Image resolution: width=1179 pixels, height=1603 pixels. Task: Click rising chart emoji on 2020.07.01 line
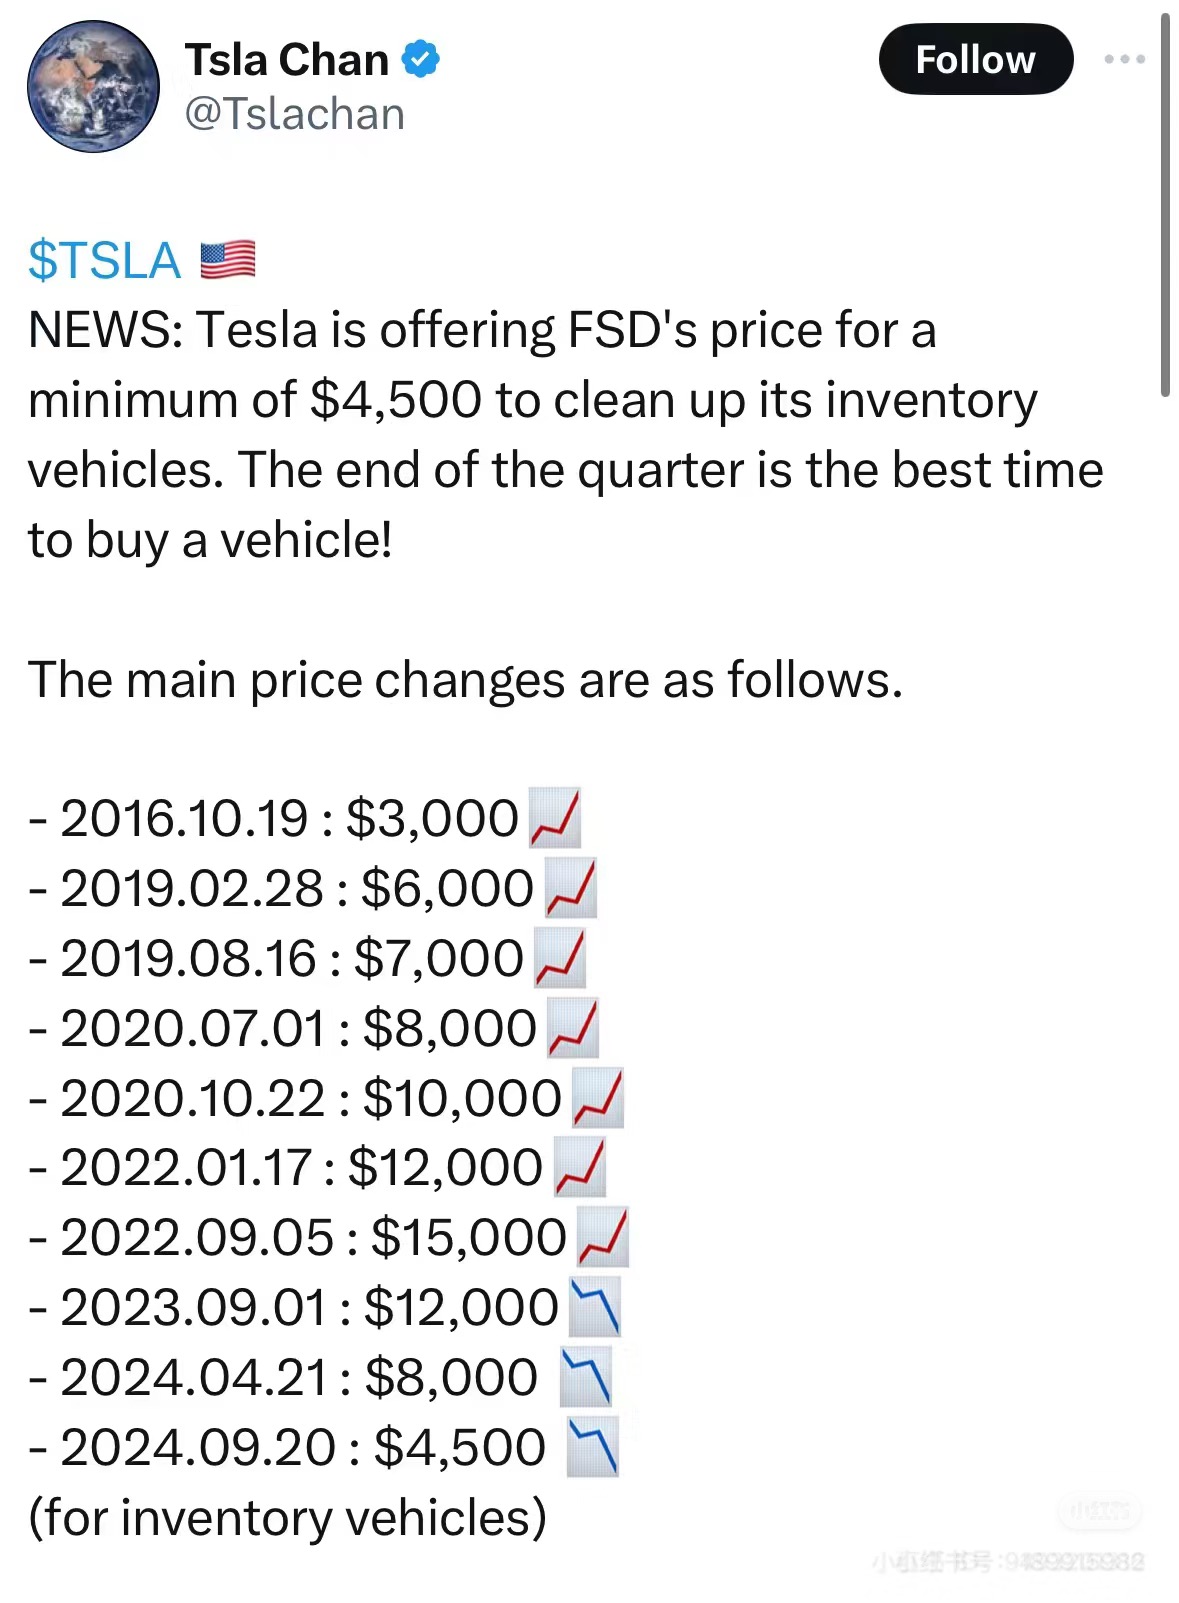click(573, 1028)
